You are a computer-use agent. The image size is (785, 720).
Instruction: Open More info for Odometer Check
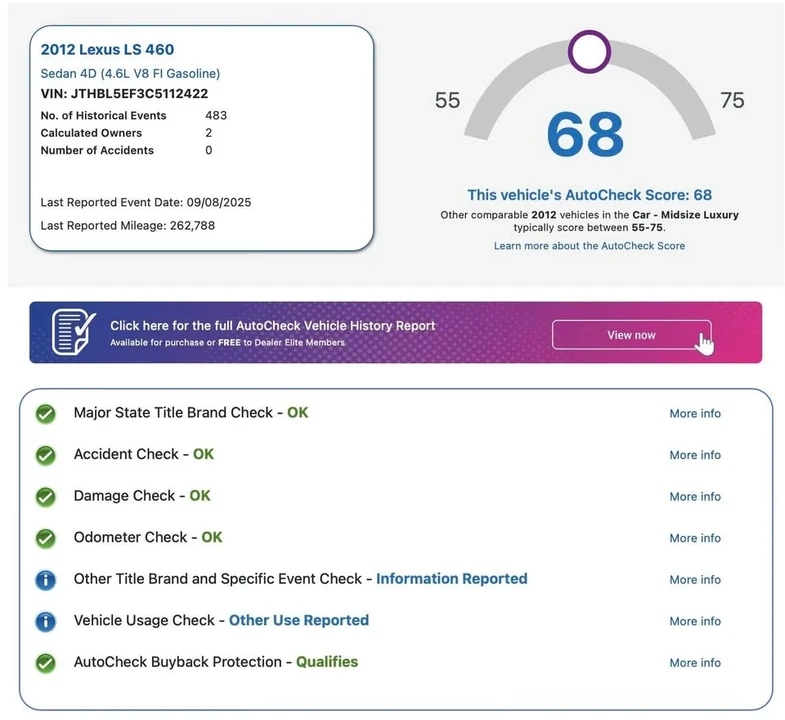[x=695, y=538]
